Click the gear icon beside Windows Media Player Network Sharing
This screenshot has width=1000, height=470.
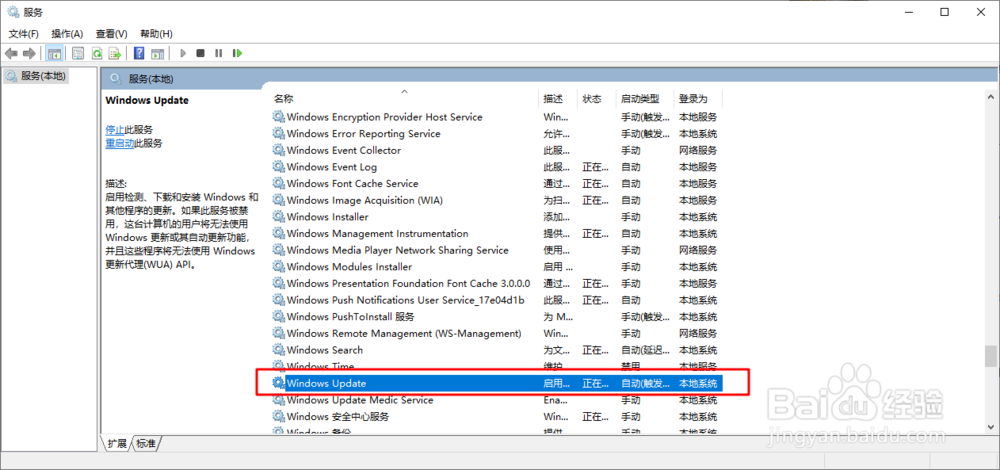pos(279,250)
